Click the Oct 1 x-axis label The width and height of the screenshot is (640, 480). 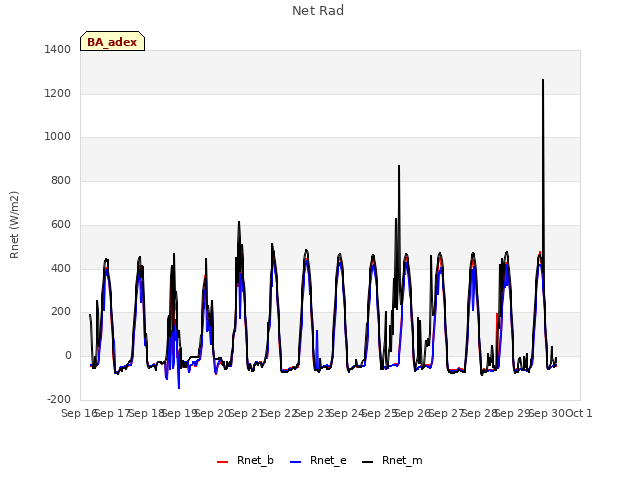[x=579, y=413]
